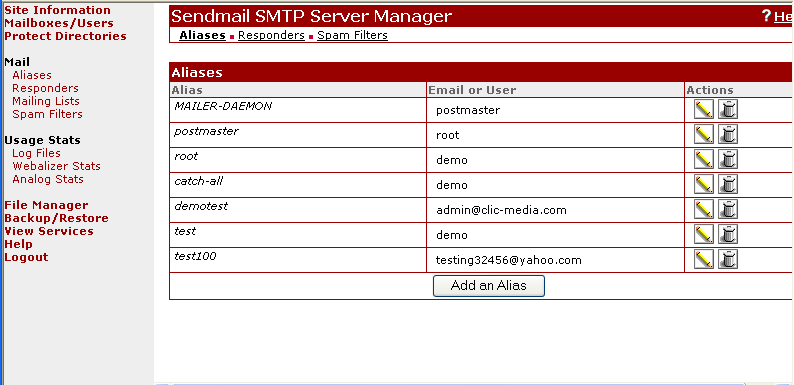Delete the MAILER-DAEMON alias via trash icon
The image size is (794, 385).
point(728,109)
